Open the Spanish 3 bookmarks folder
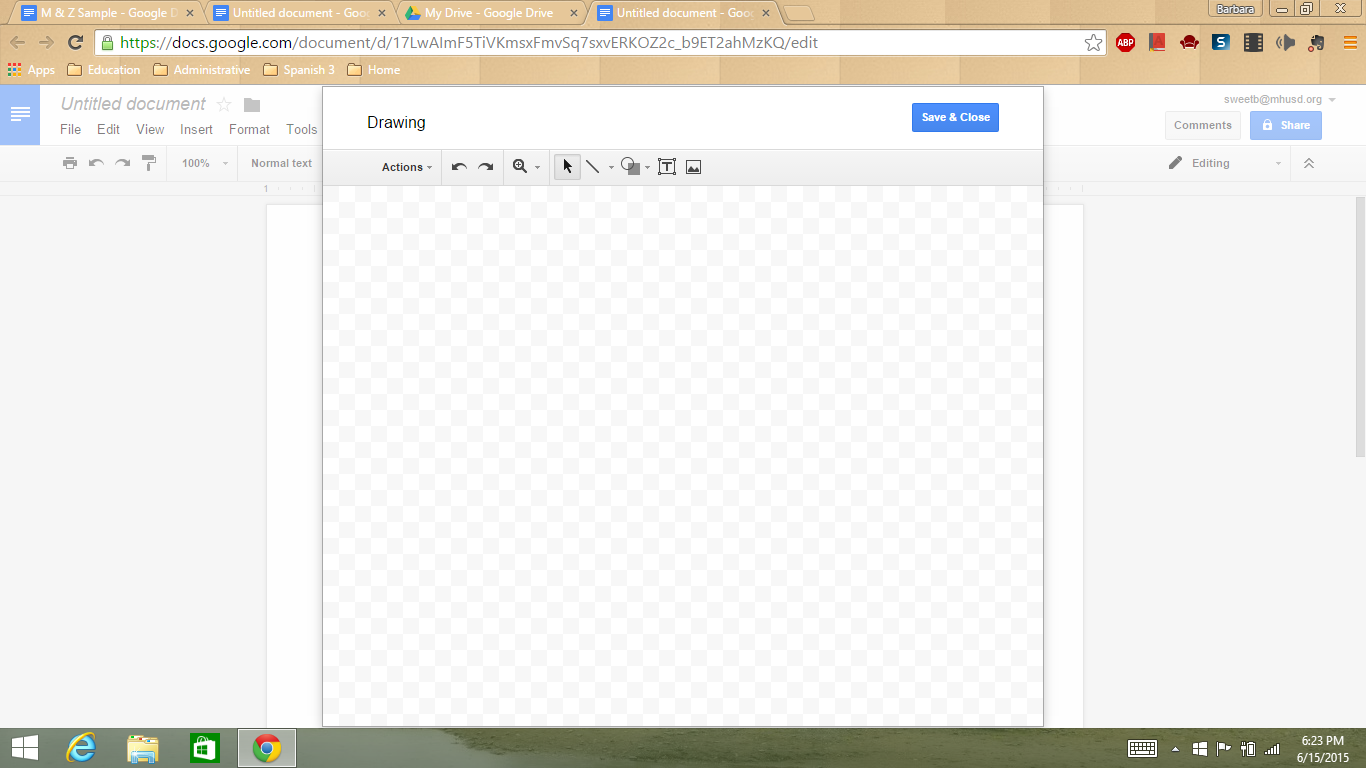Viewport: 1366px width, 768px height. point(299,70)
